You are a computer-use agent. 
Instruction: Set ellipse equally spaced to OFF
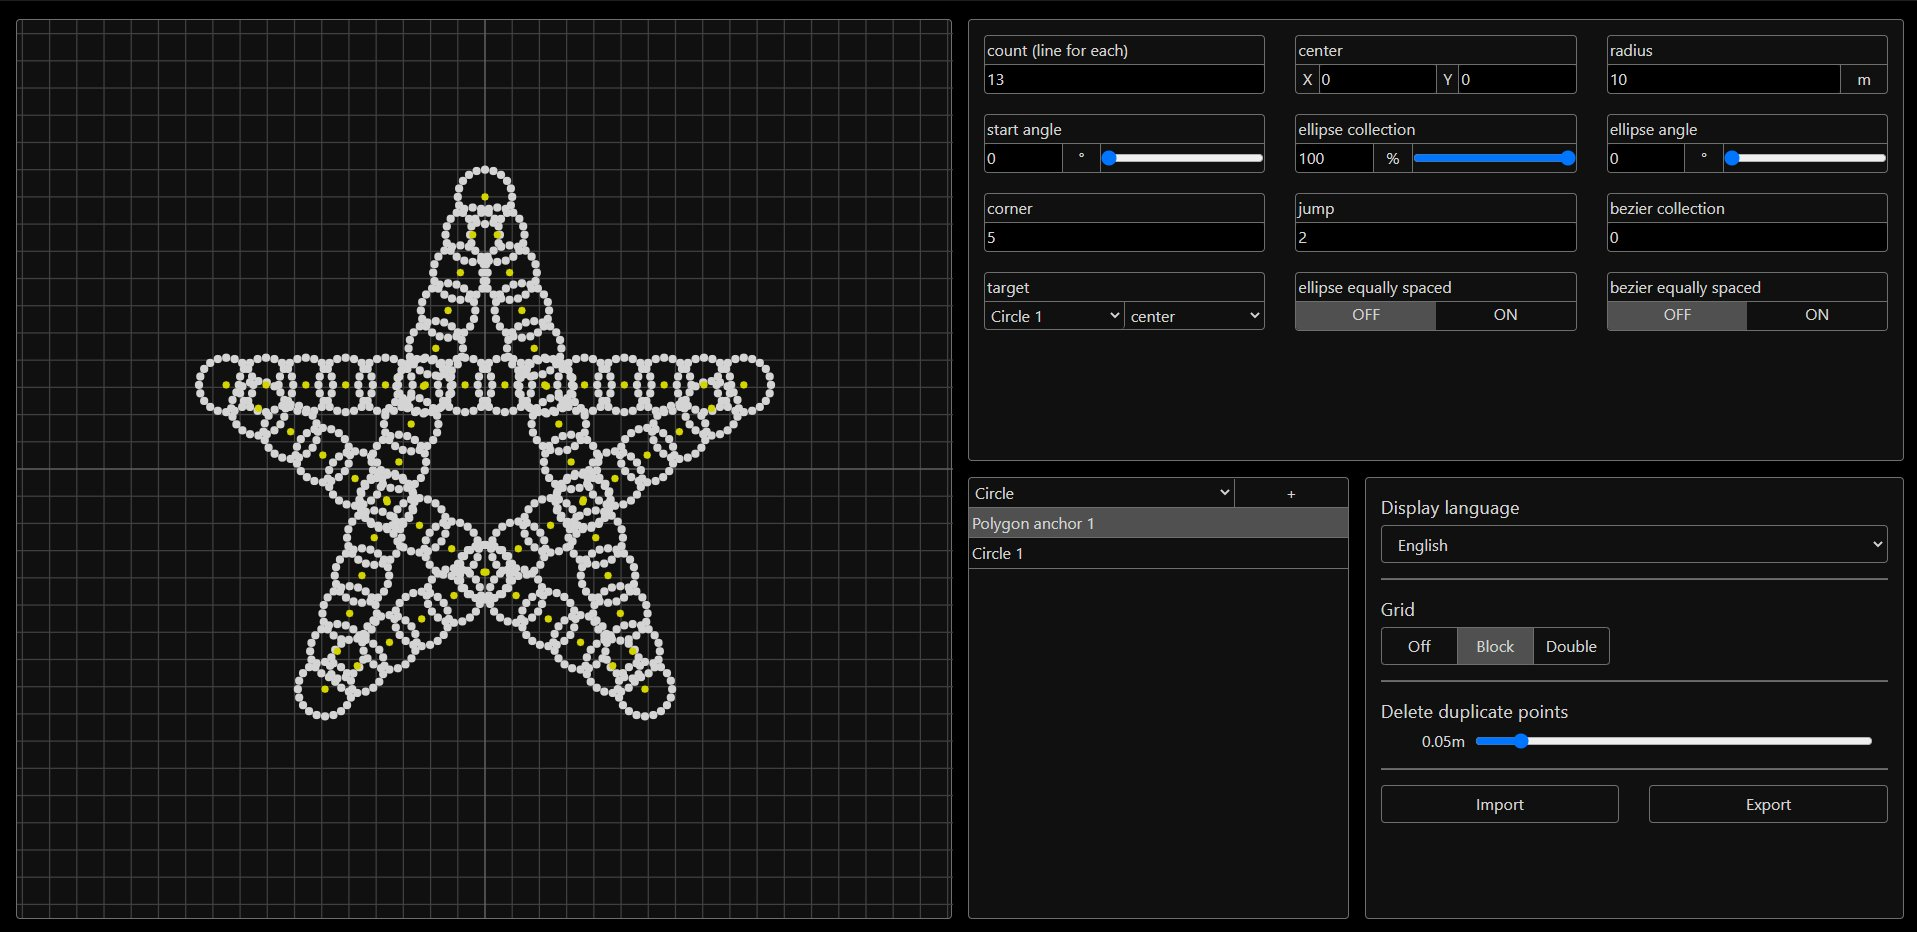(x=1365, y=315)
